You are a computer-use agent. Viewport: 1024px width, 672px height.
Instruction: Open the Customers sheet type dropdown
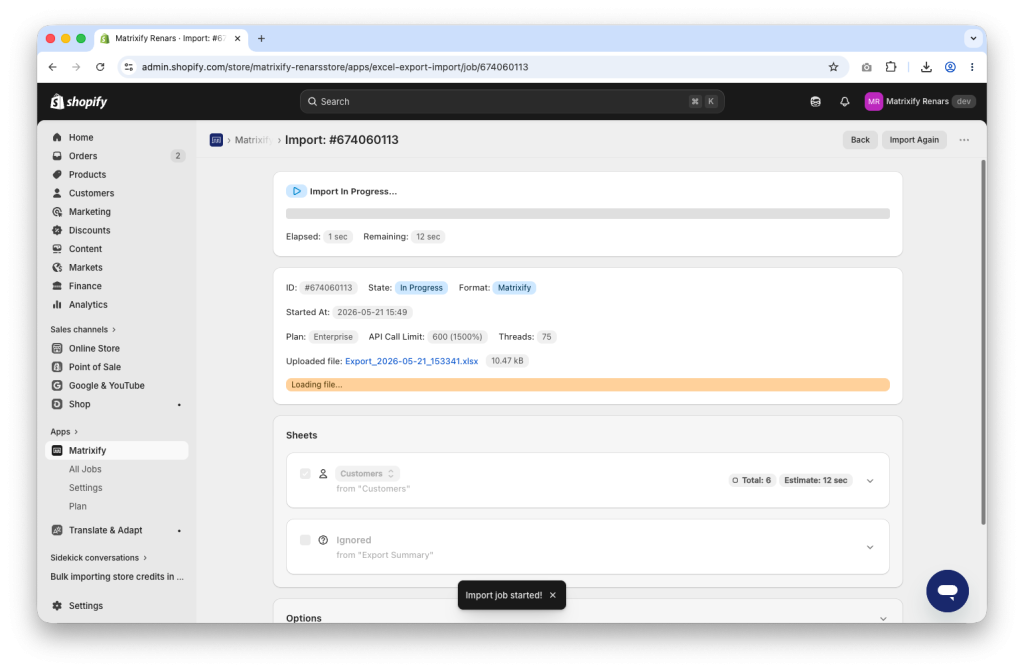click(x=367, y=473)
